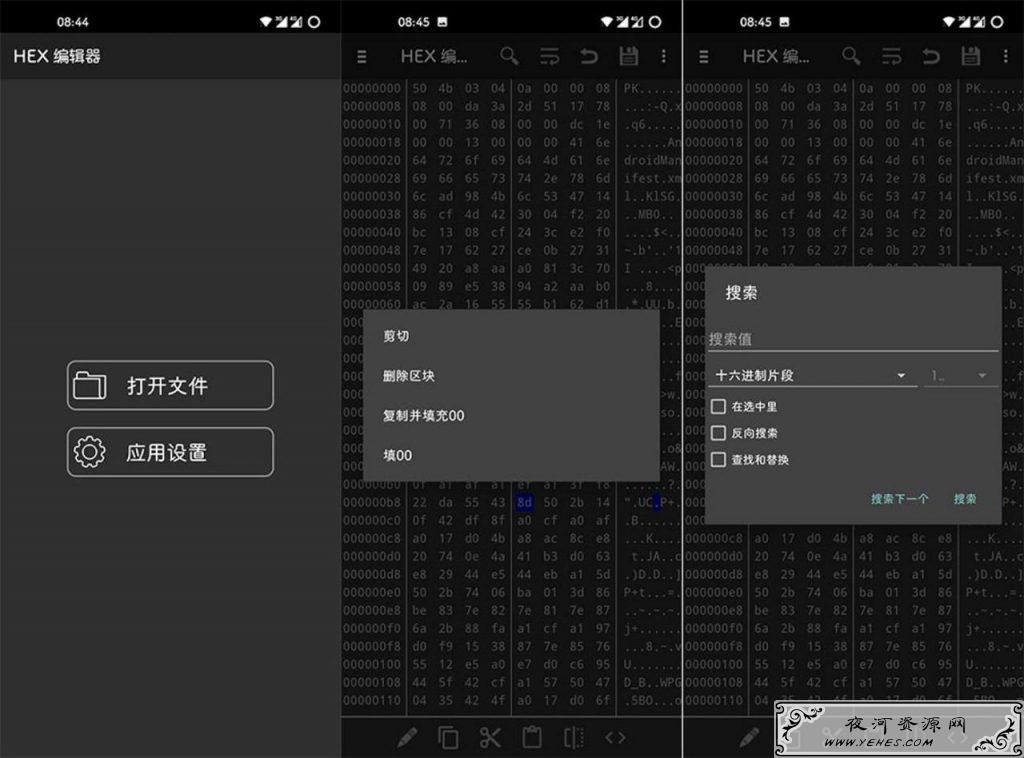Tap ASCII text droidMan in middle hex view

point(652,160)
